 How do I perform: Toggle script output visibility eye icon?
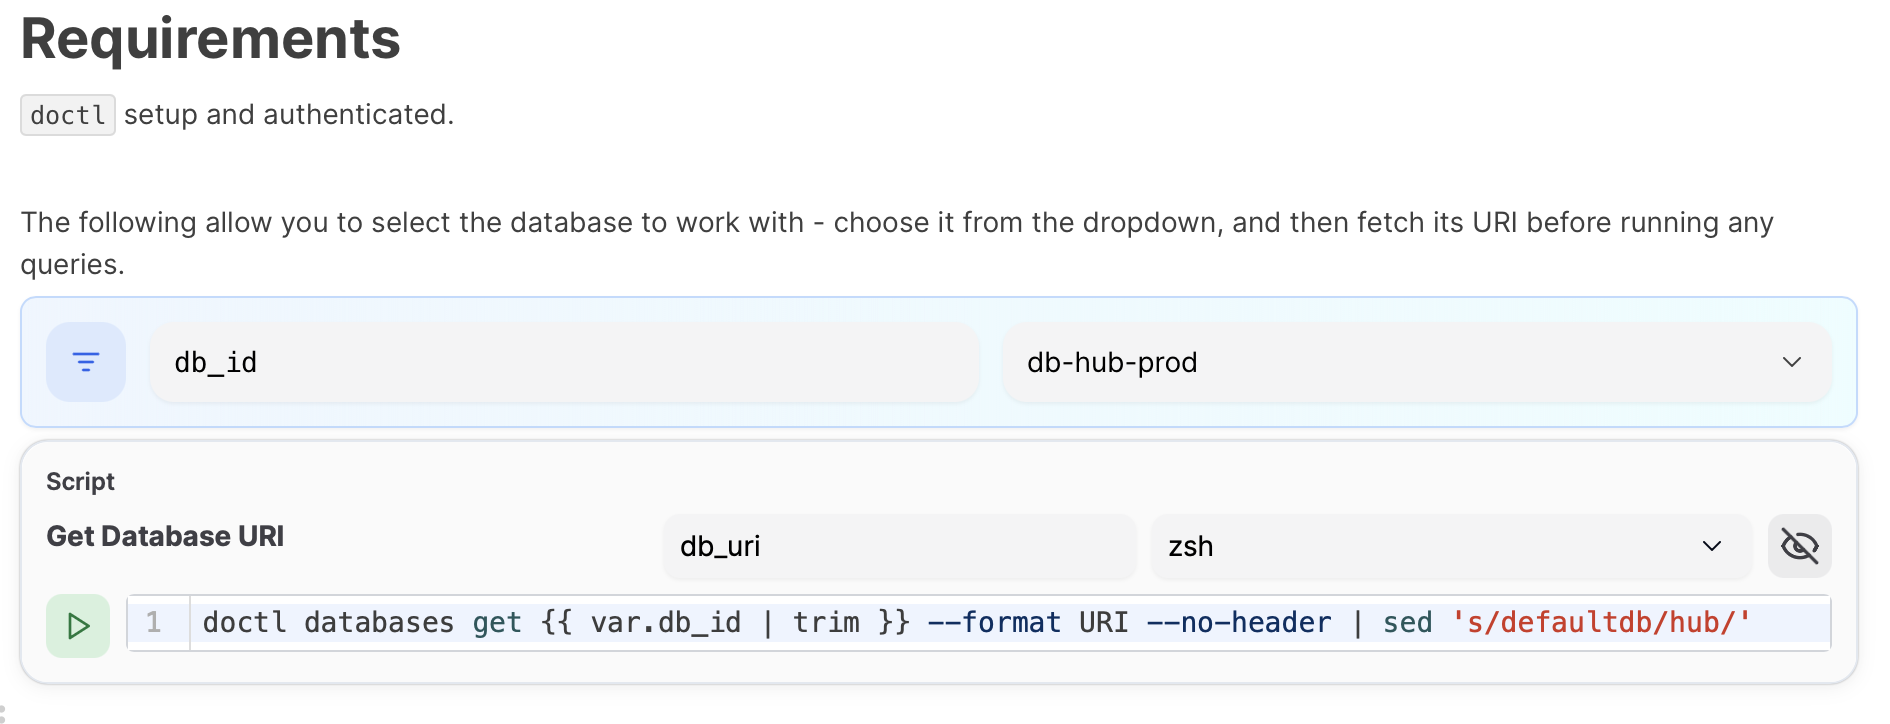(x=1799, y=546)
